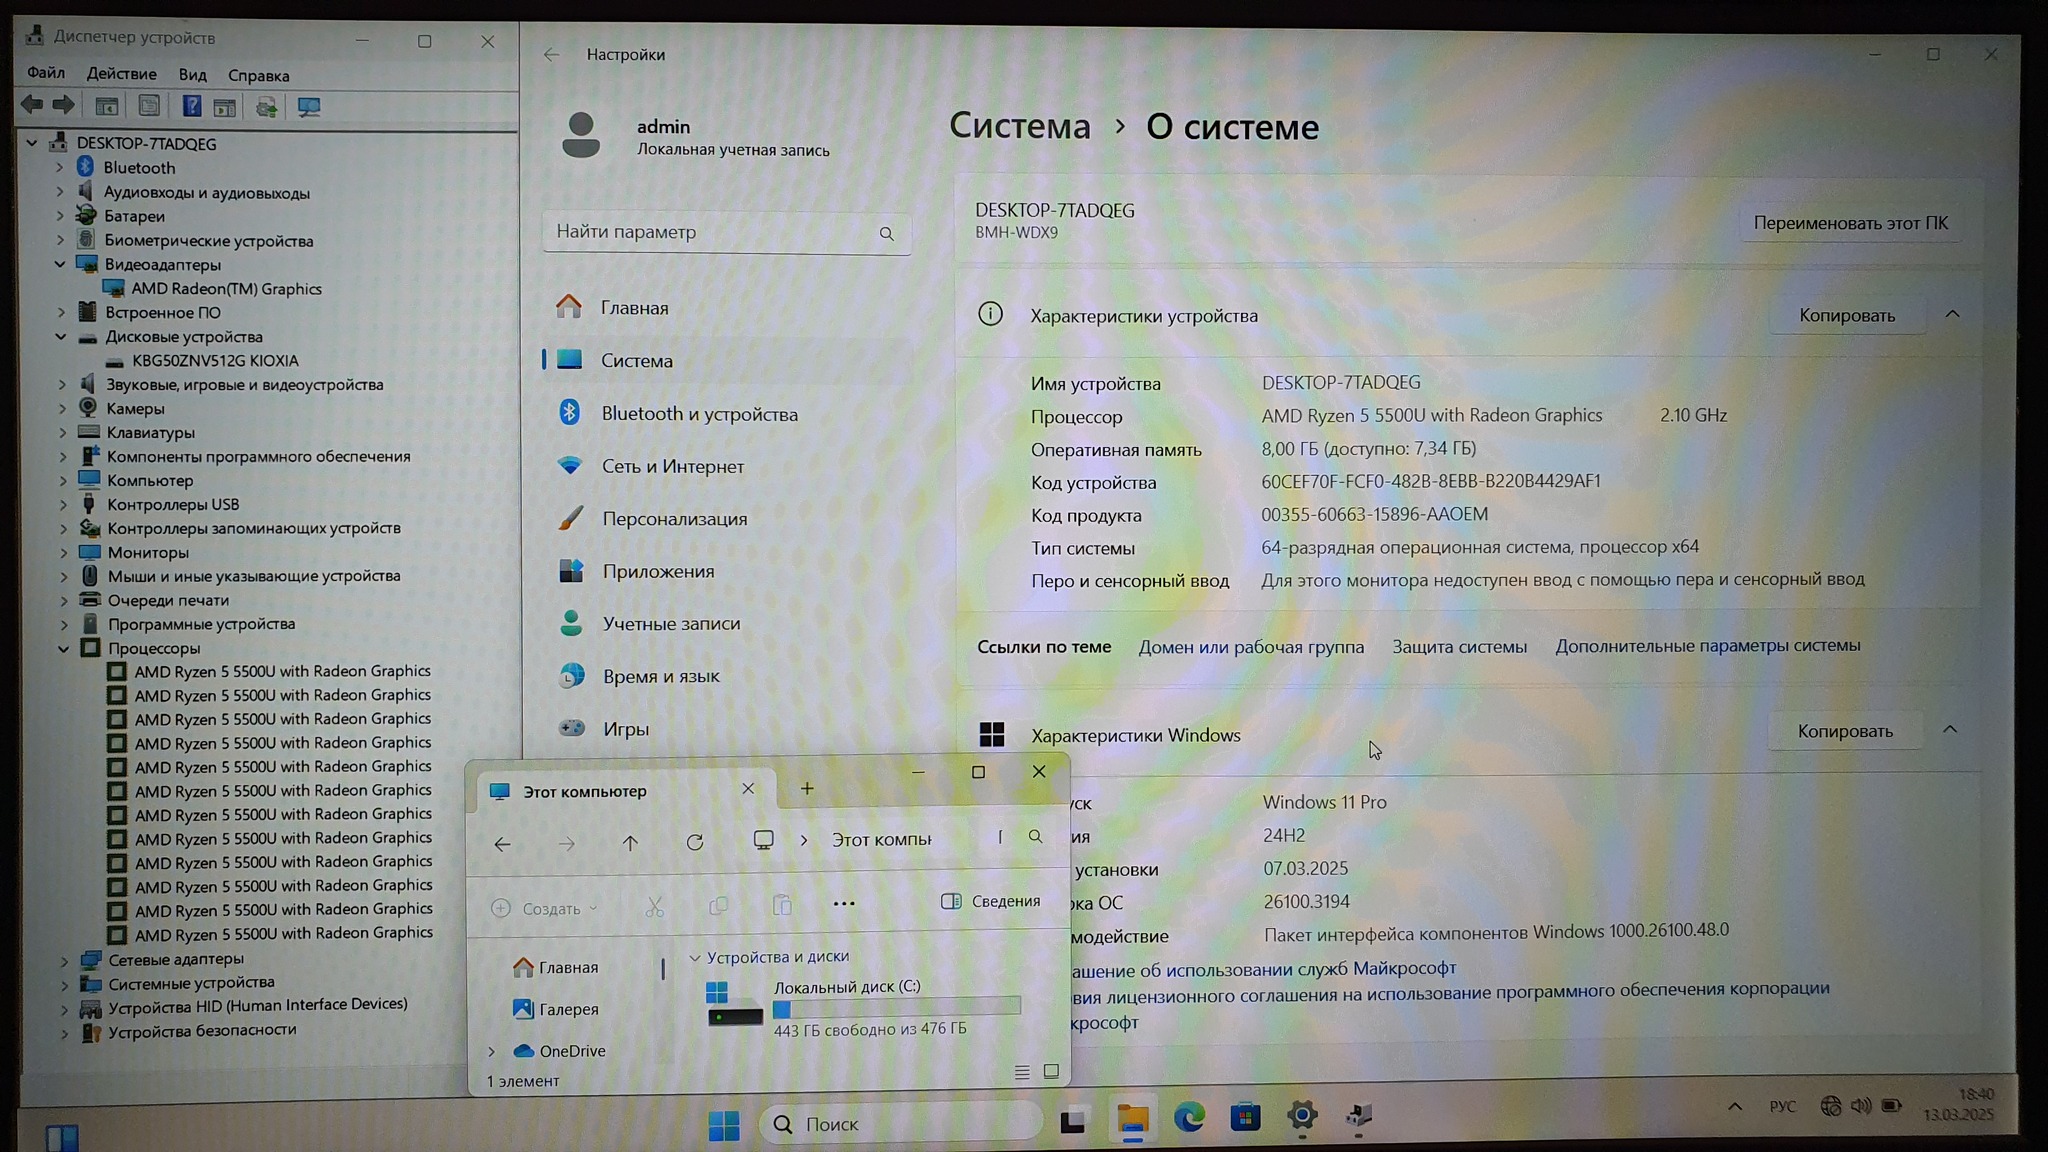Click Переименовать этот ПК button
Screen dimensions: 2048x1152
click(x=1850, y=223)
